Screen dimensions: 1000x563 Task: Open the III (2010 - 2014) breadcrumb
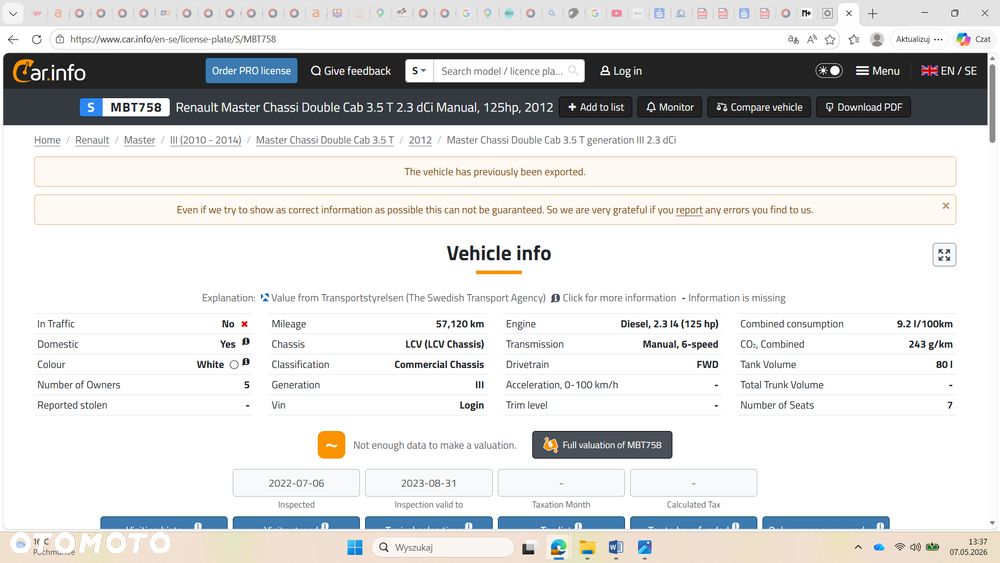[205, 140]
